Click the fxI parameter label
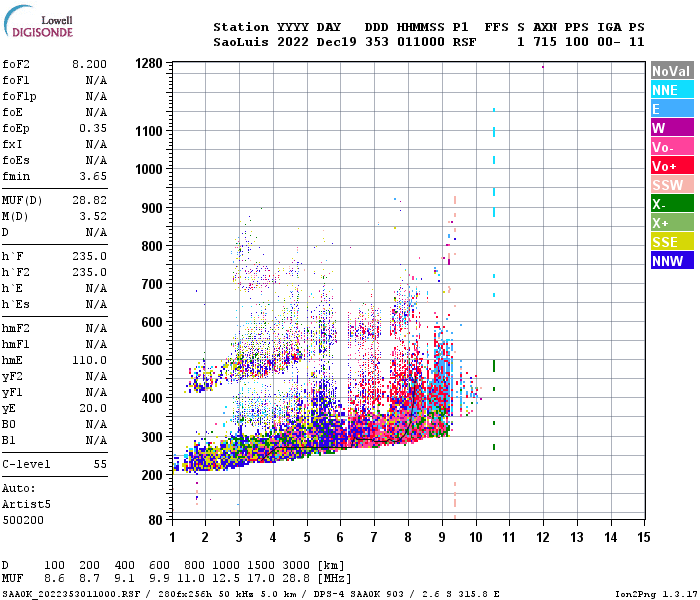700x600 pixels. [12, 144]
